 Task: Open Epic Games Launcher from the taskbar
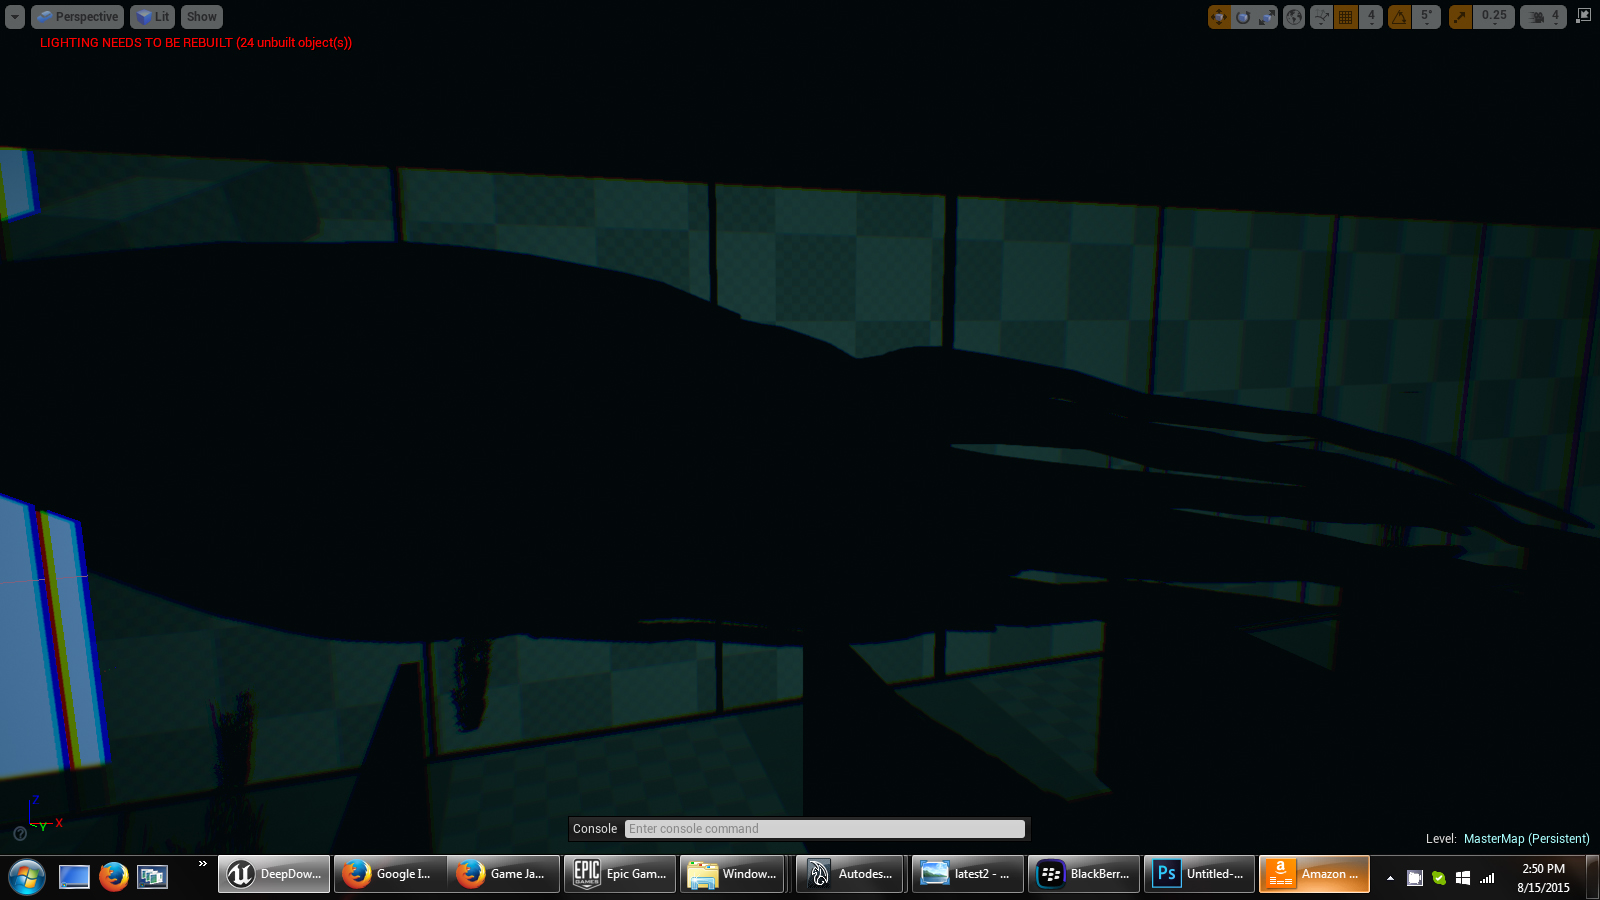620,874
